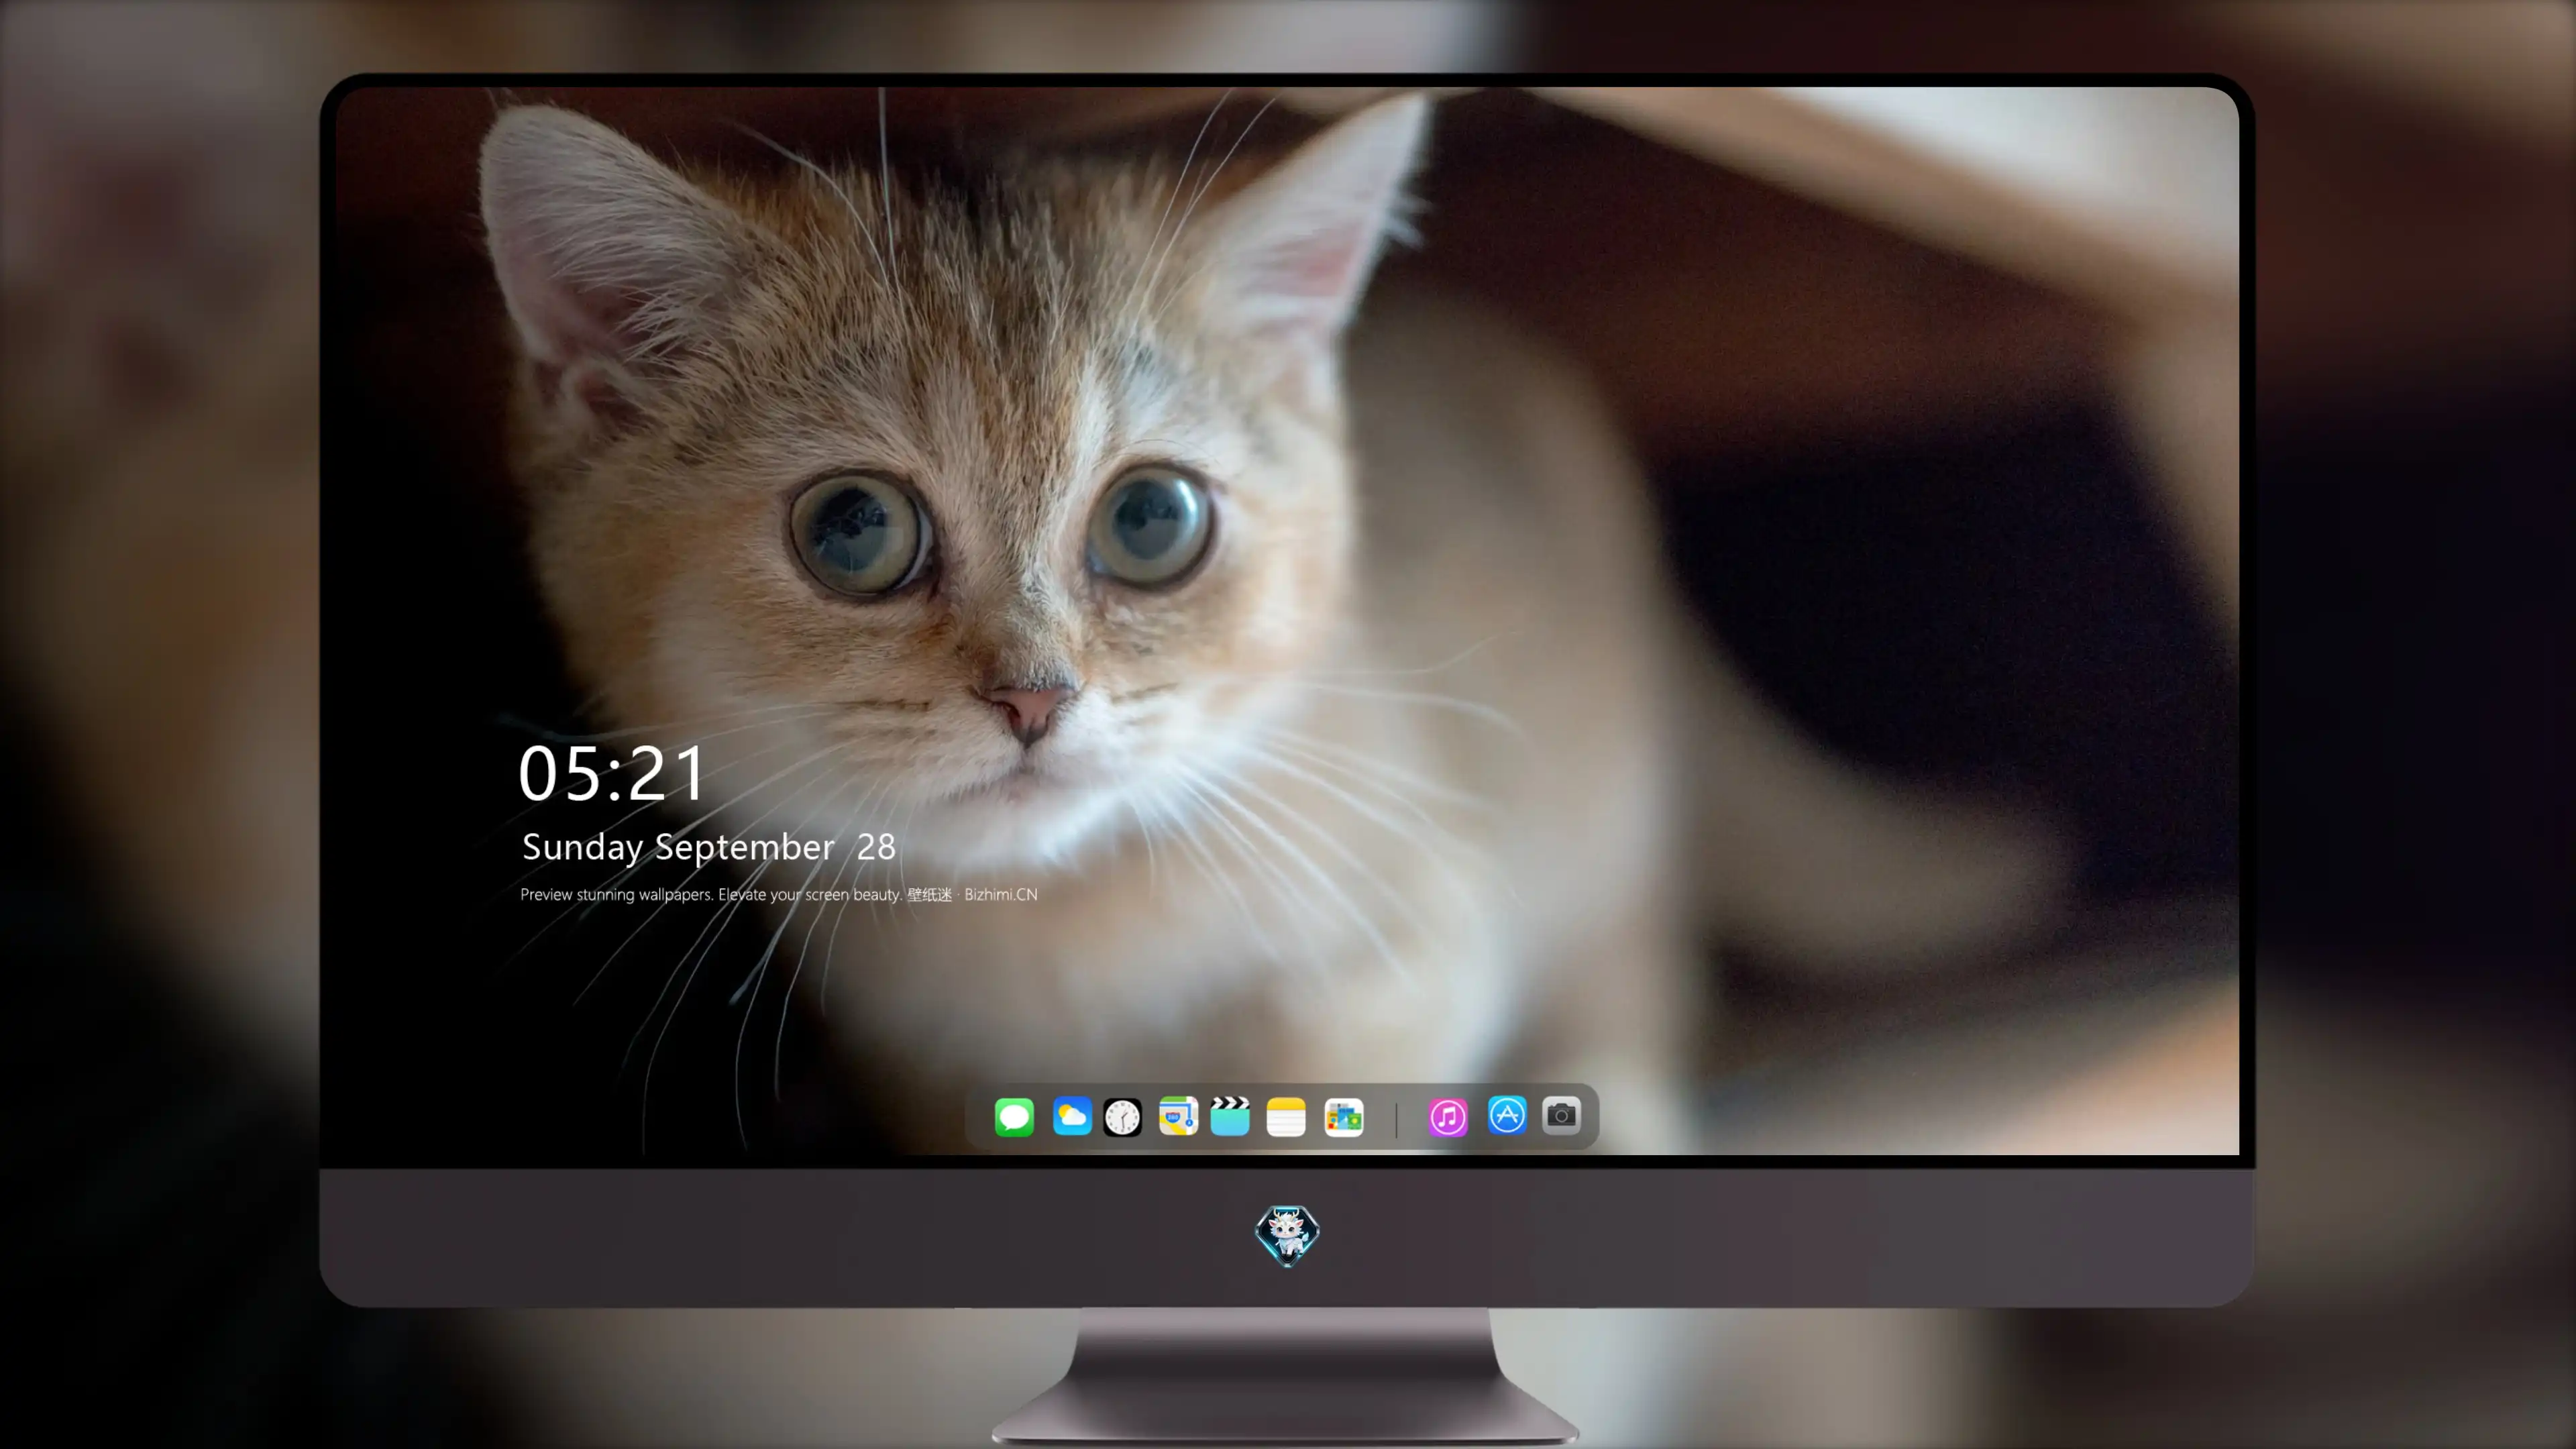Open the Clock app in the dock
2576x1449 pixels.
1122,1117
